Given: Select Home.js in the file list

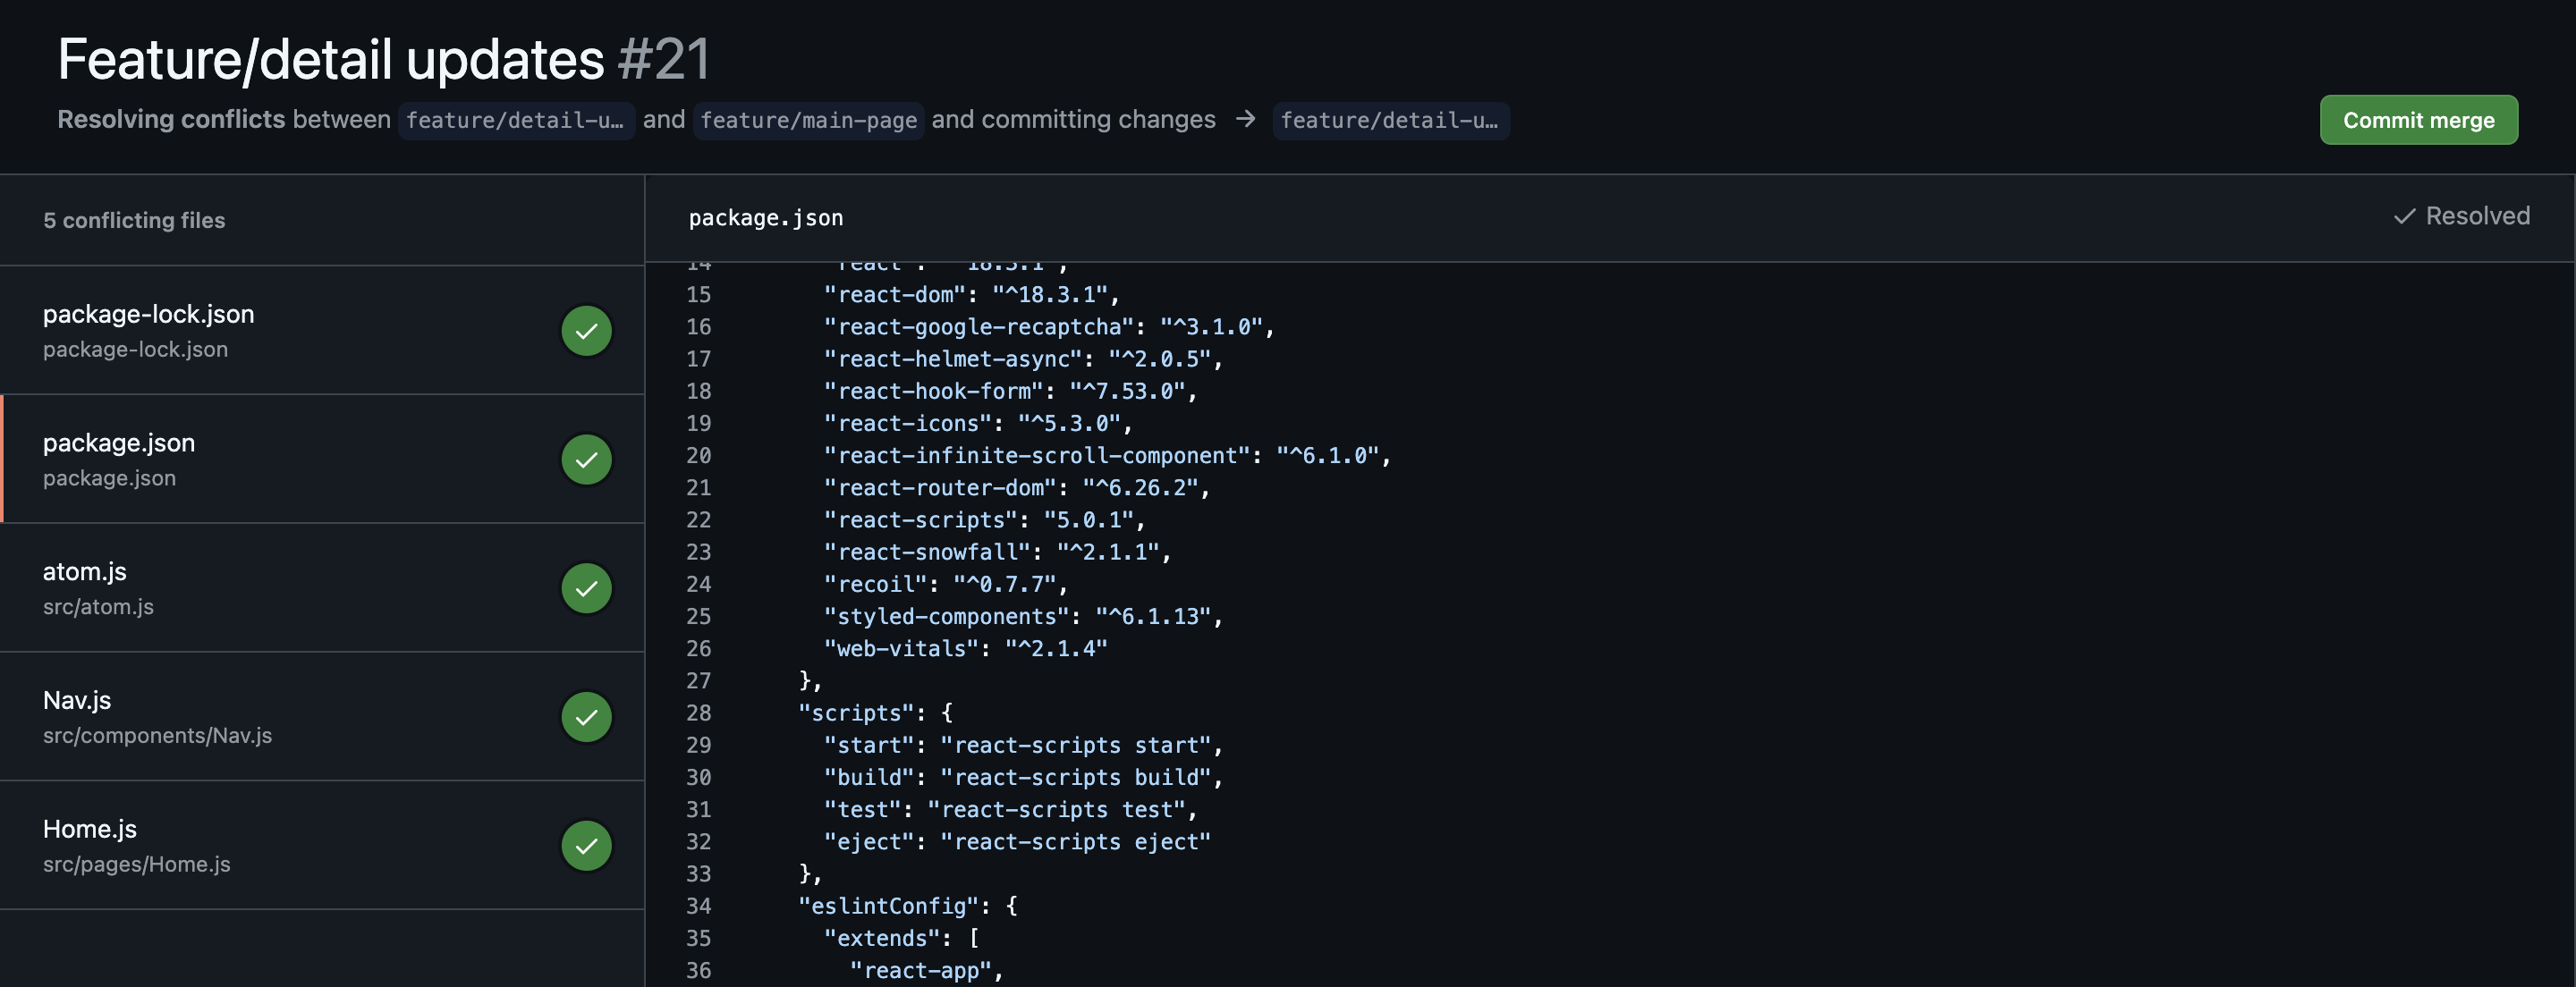Looking at the screenshot, I should (90, 829).
